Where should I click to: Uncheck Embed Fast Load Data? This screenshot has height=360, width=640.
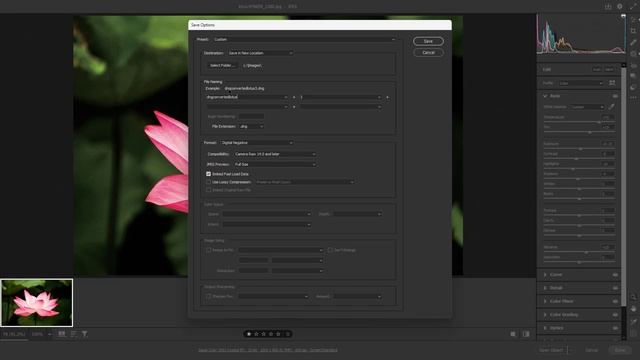pyautogui.click(x=209, y=174)
